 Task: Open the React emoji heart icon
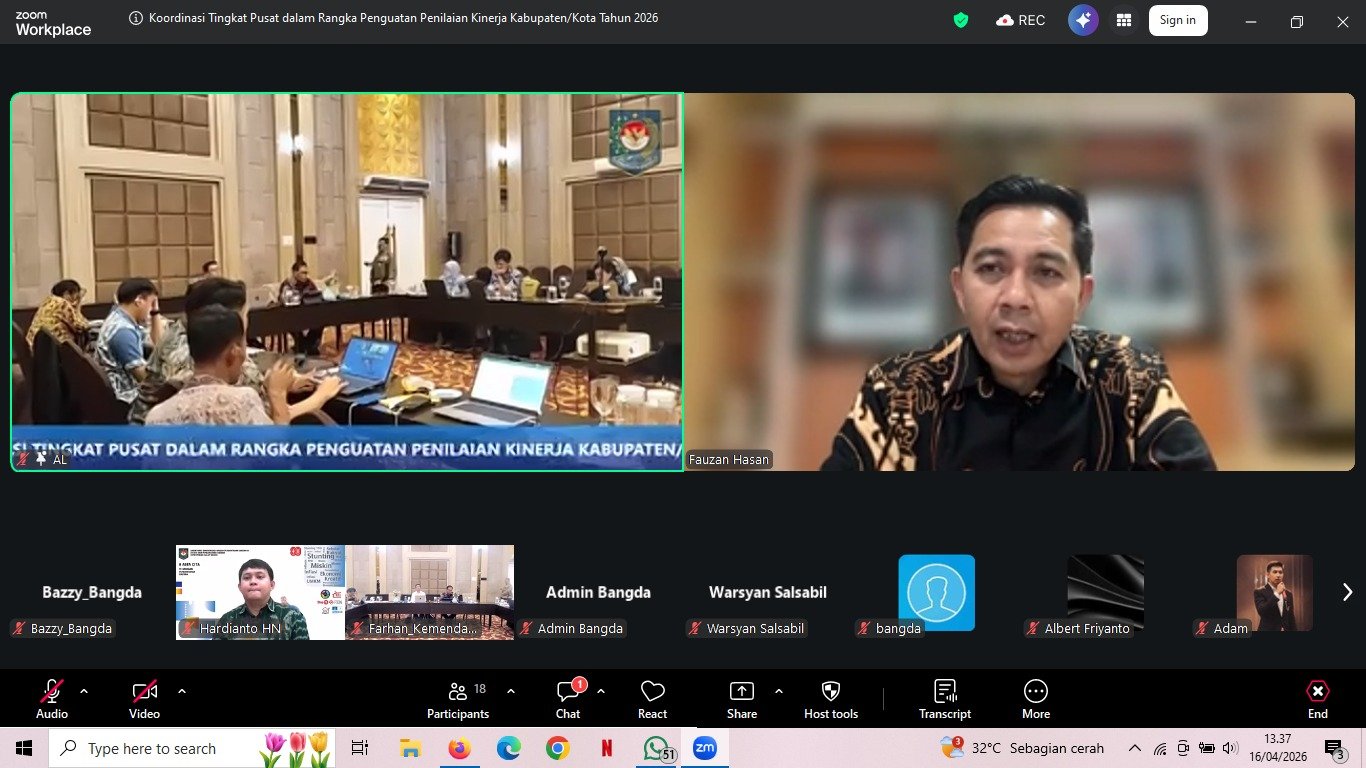pyautogui.click(x=652, y=698)
